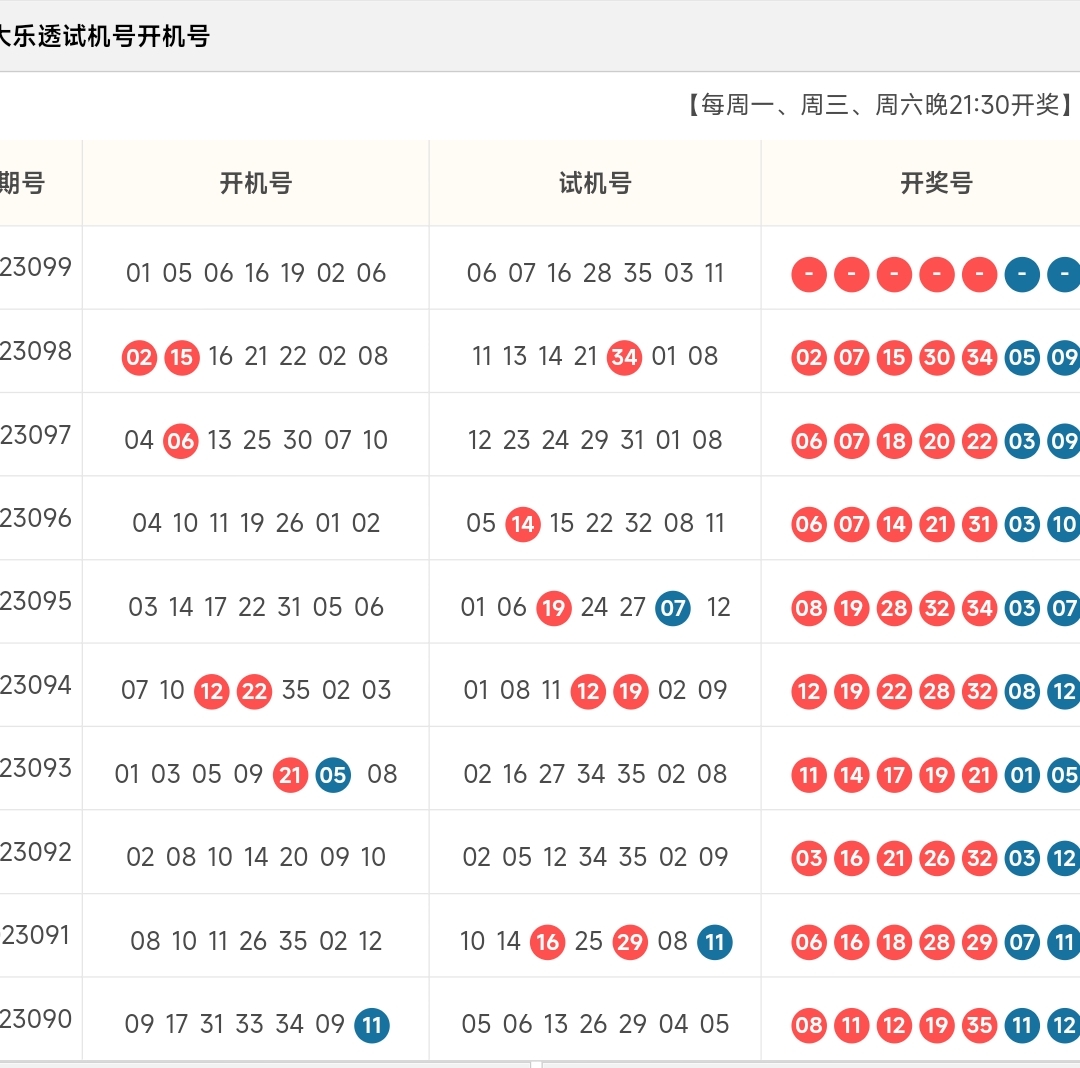
Task: Click blue ball 01 in 23093 开奖号
Action: [1022, 775]
